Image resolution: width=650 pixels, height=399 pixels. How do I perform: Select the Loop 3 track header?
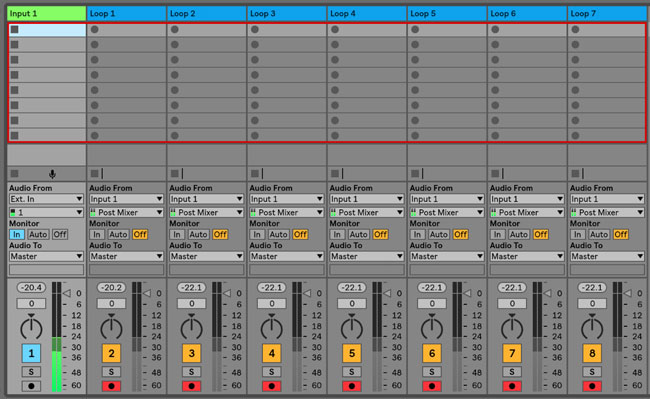286,14
